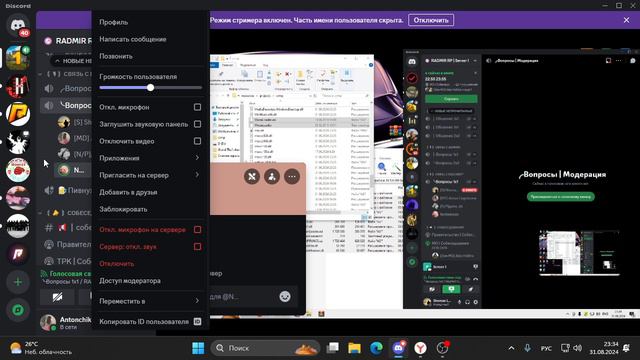Select Добавить в друзья menu entry
The width and height of the screenshot is (640, 360).
click(150, 192)
